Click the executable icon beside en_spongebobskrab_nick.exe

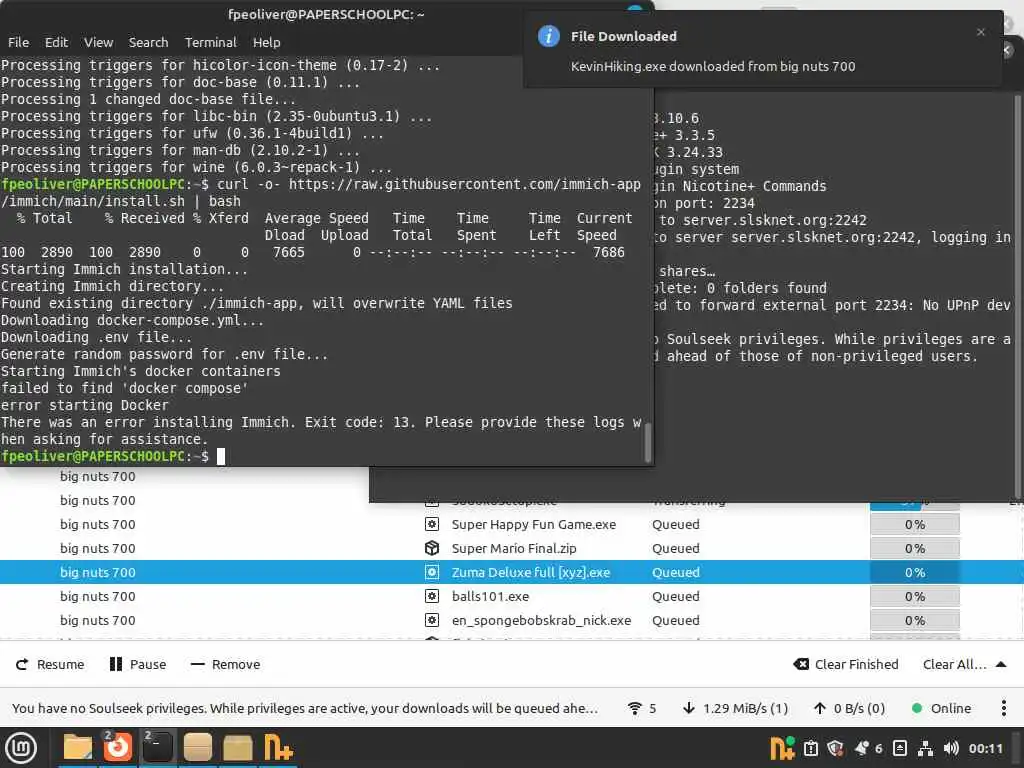click(x=432, y=620)
